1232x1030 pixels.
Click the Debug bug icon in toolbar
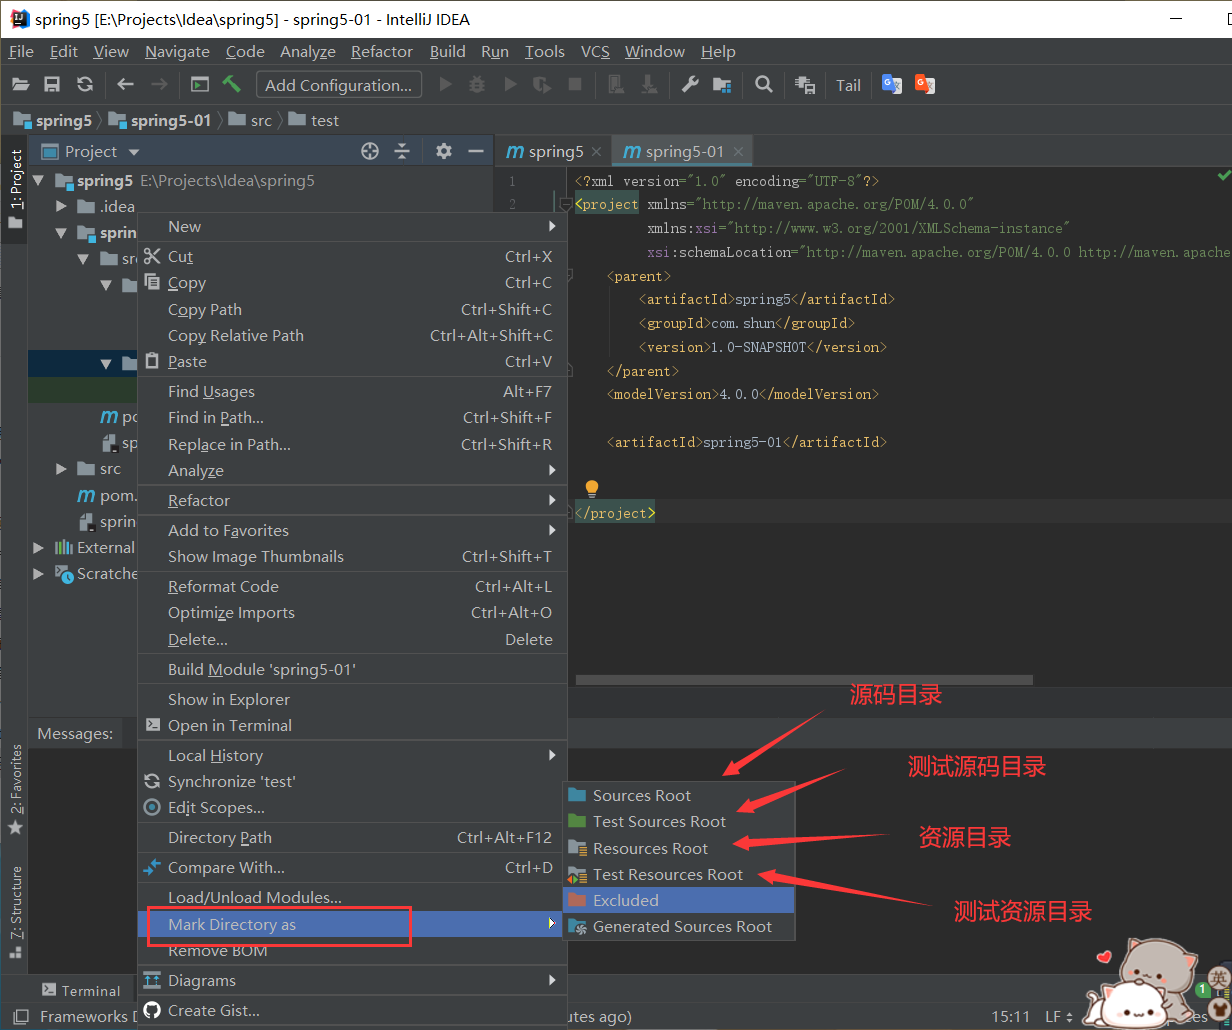[477, 85]
